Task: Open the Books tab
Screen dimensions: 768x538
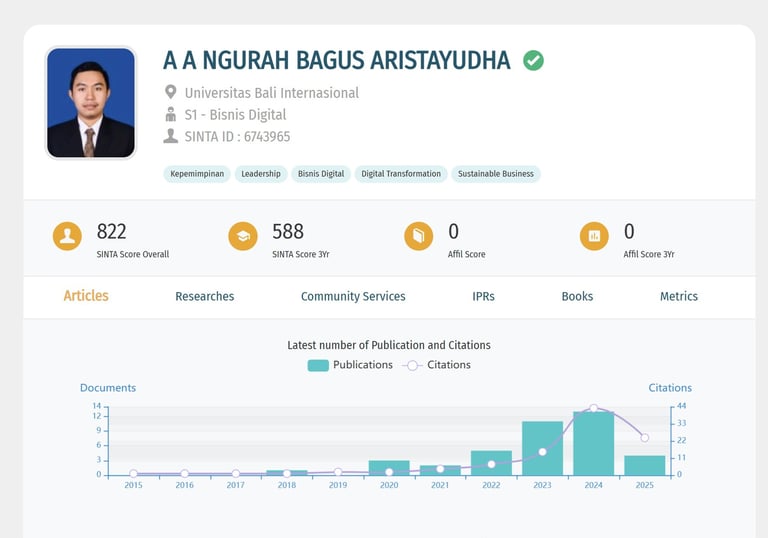Action: [577, 296]
